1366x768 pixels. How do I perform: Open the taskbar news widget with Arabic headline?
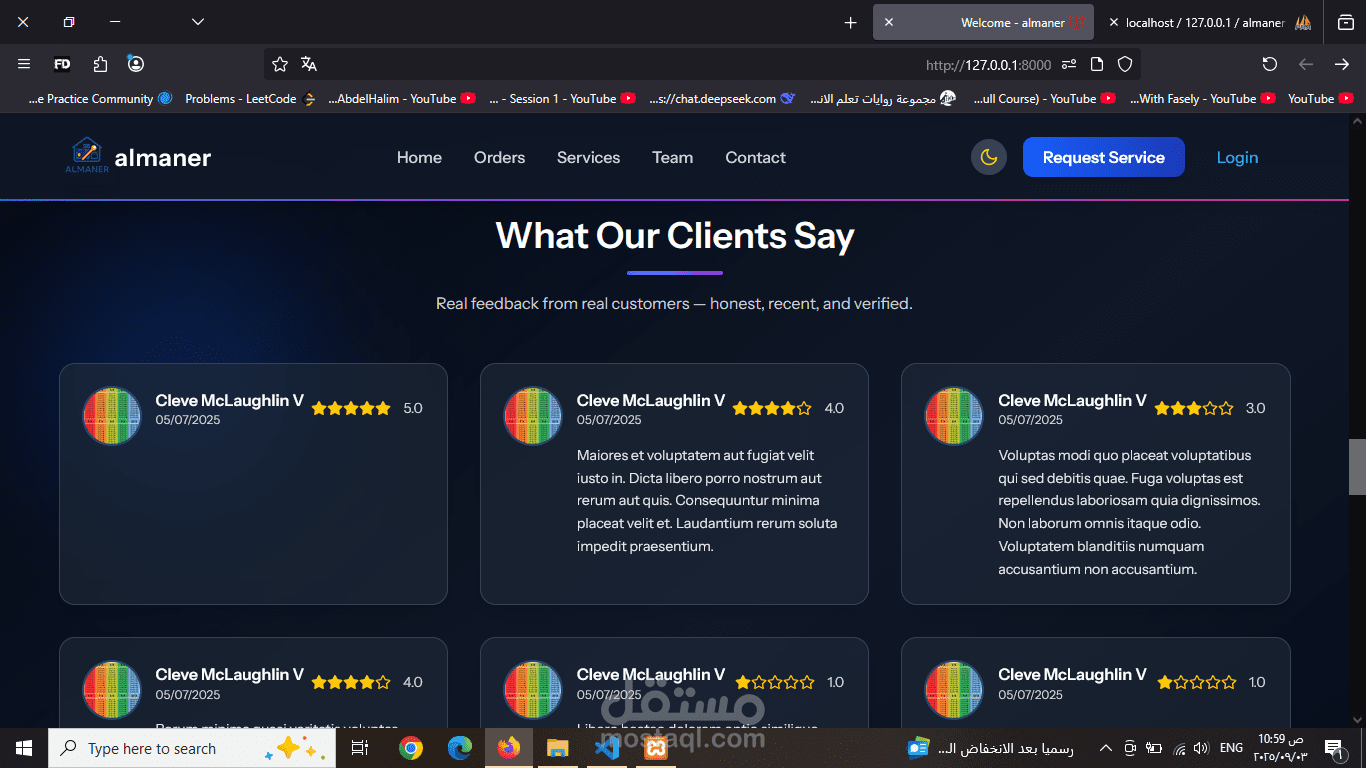[x=990, y=748]
